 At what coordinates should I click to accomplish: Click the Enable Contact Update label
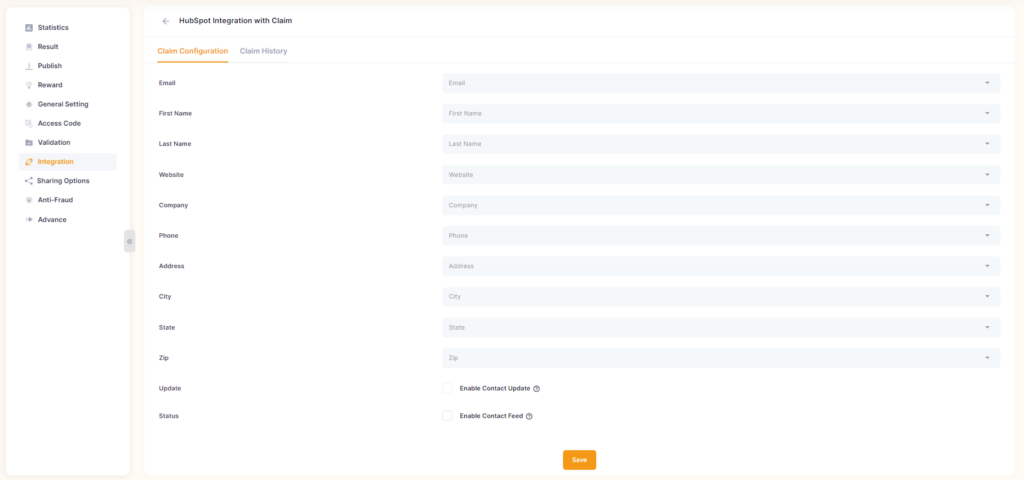coord(494,389)
